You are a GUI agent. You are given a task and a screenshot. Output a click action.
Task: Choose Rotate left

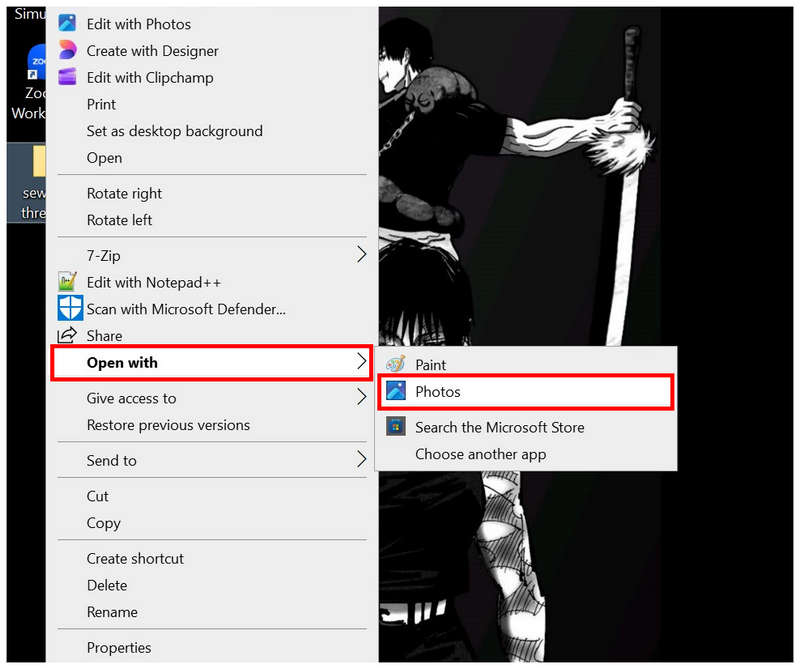pyautogui.click(x=212, y=220)
